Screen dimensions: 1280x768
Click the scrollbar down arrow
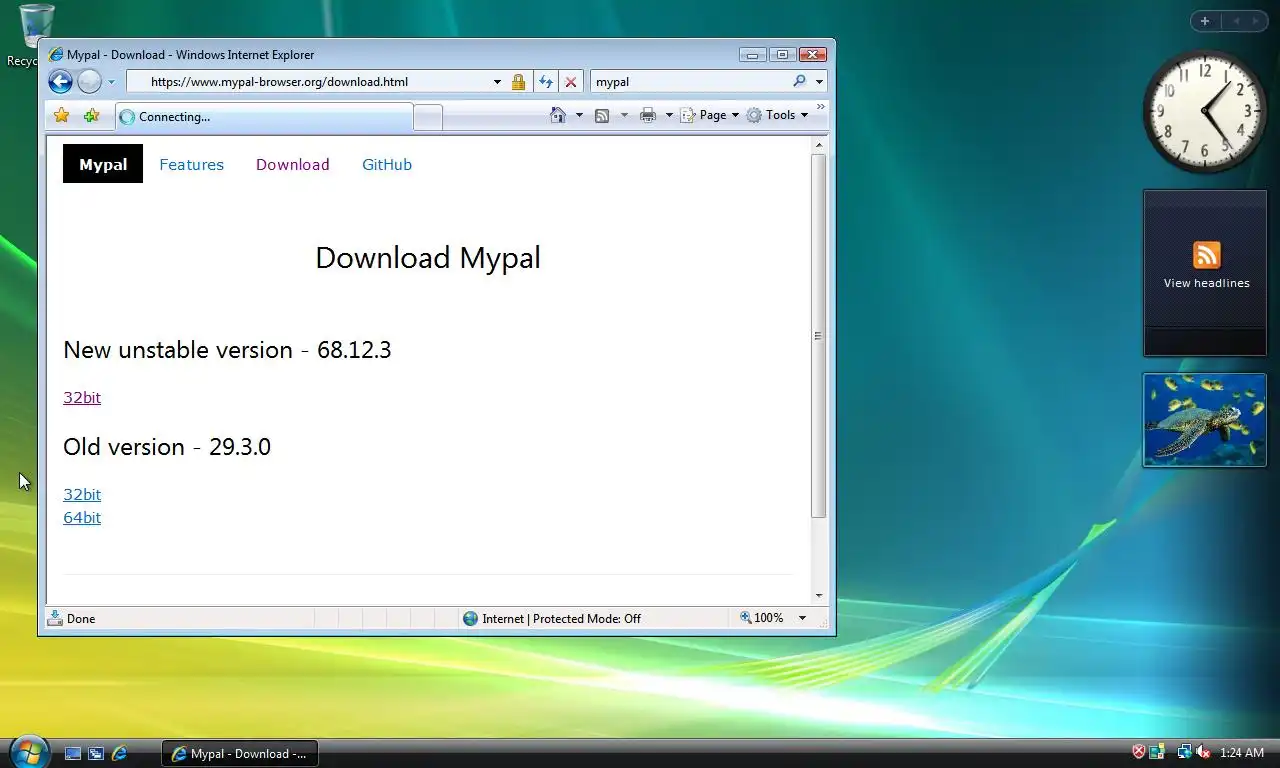click(818, 595)
